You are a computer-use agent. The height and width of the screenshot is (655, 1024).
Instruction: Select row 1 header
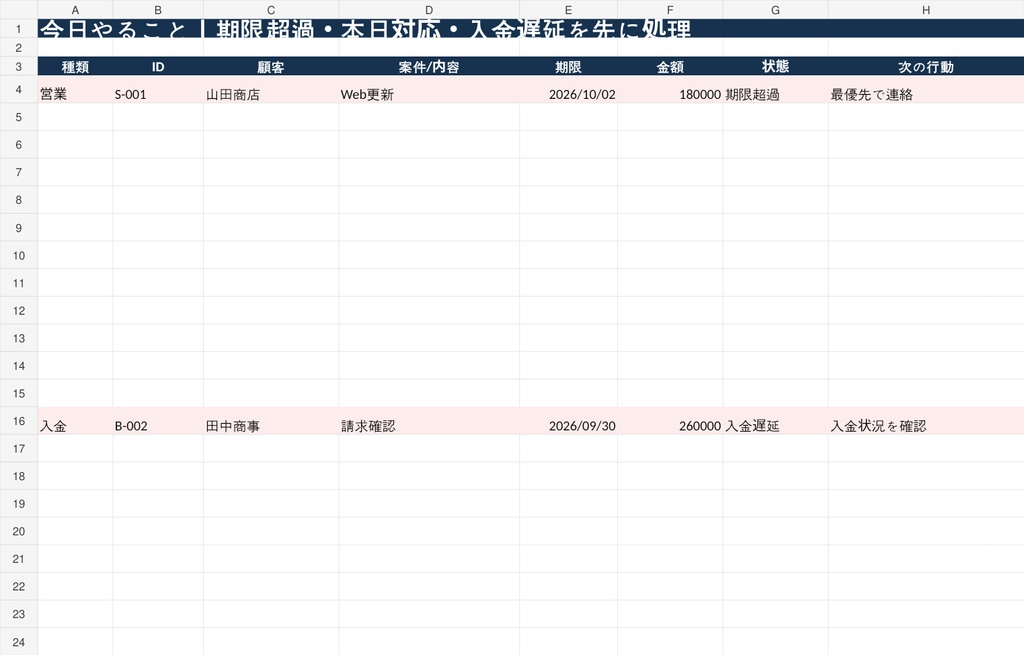[19, 29]
